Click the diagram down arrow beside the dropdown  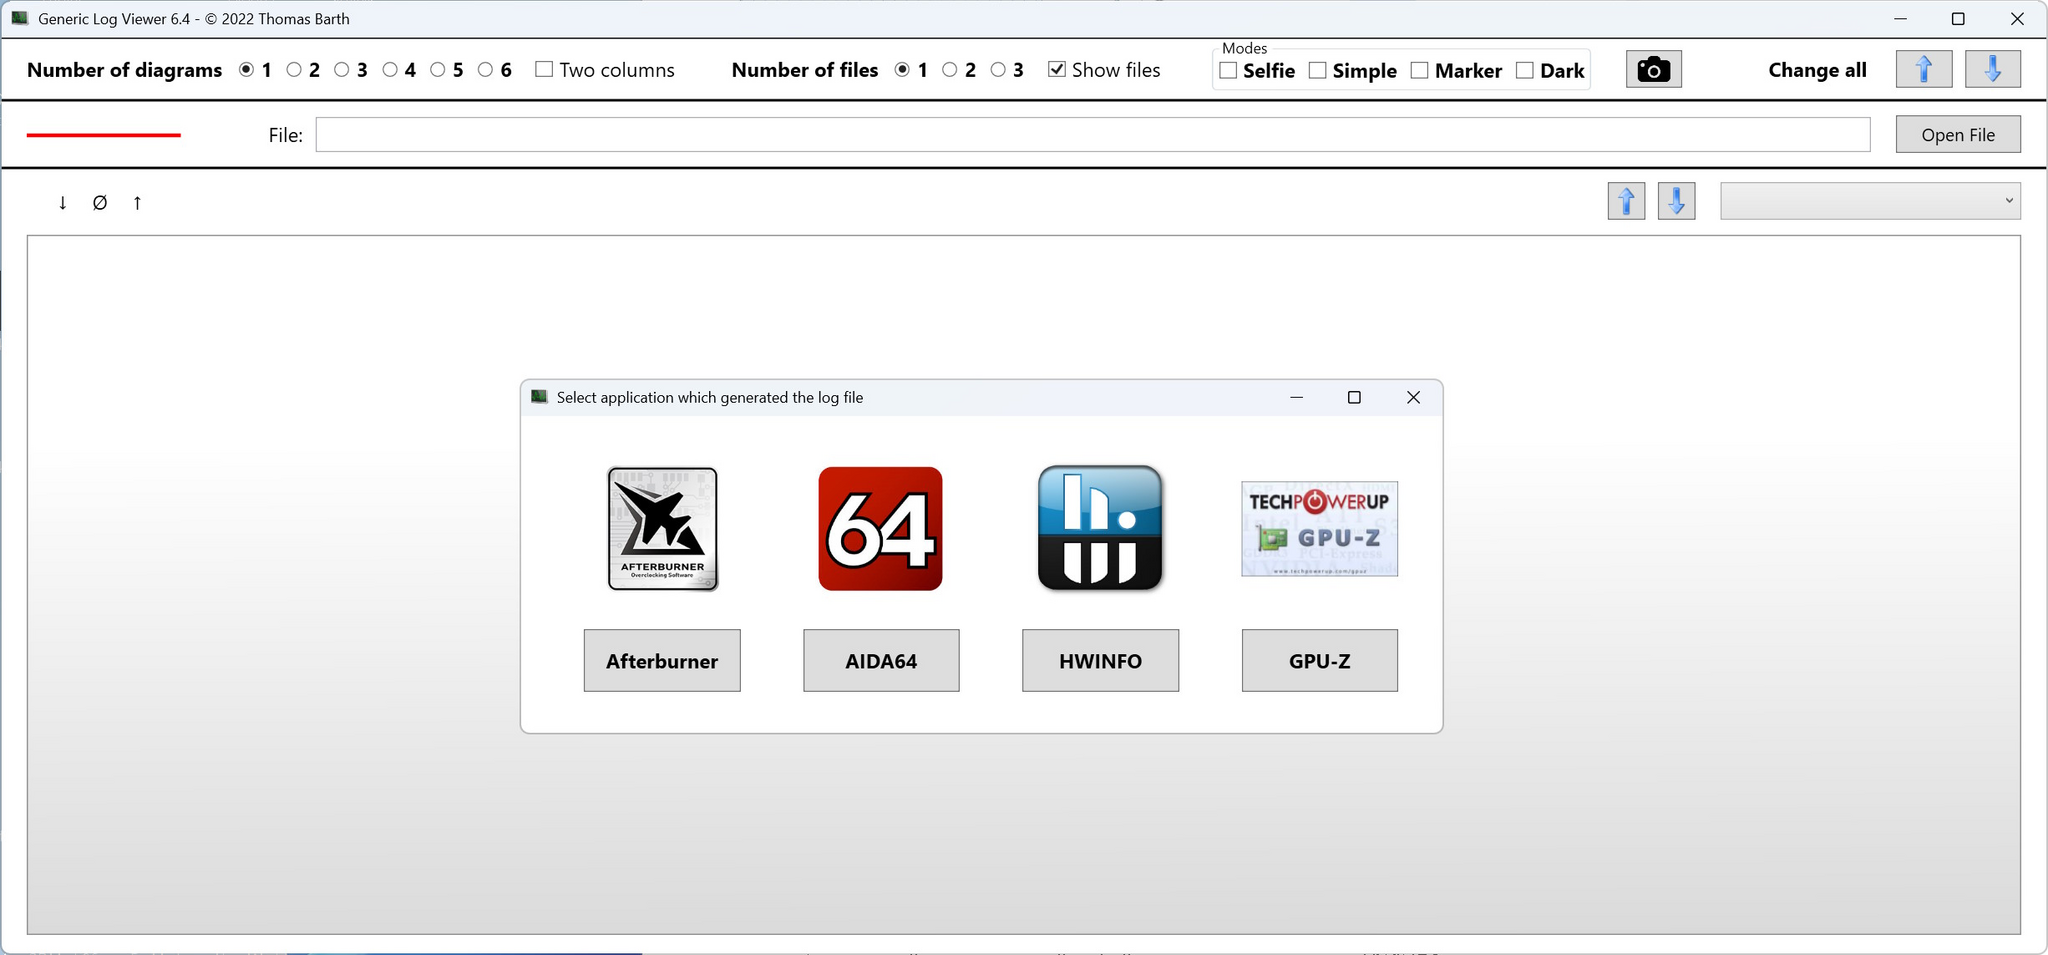coord(1676,201)
